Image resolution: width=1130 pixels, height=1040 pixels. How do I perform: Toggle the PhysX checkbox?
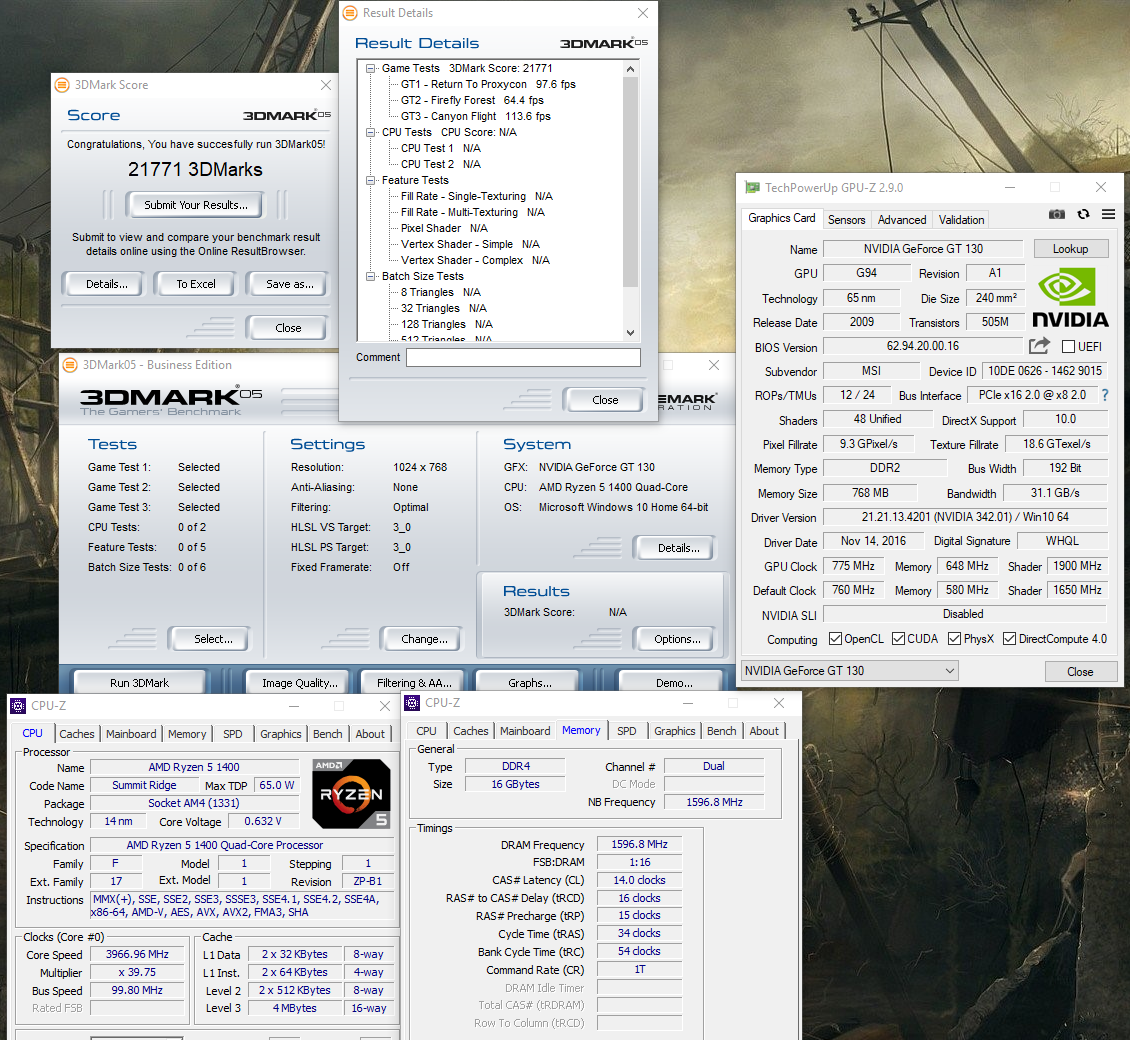954,639
